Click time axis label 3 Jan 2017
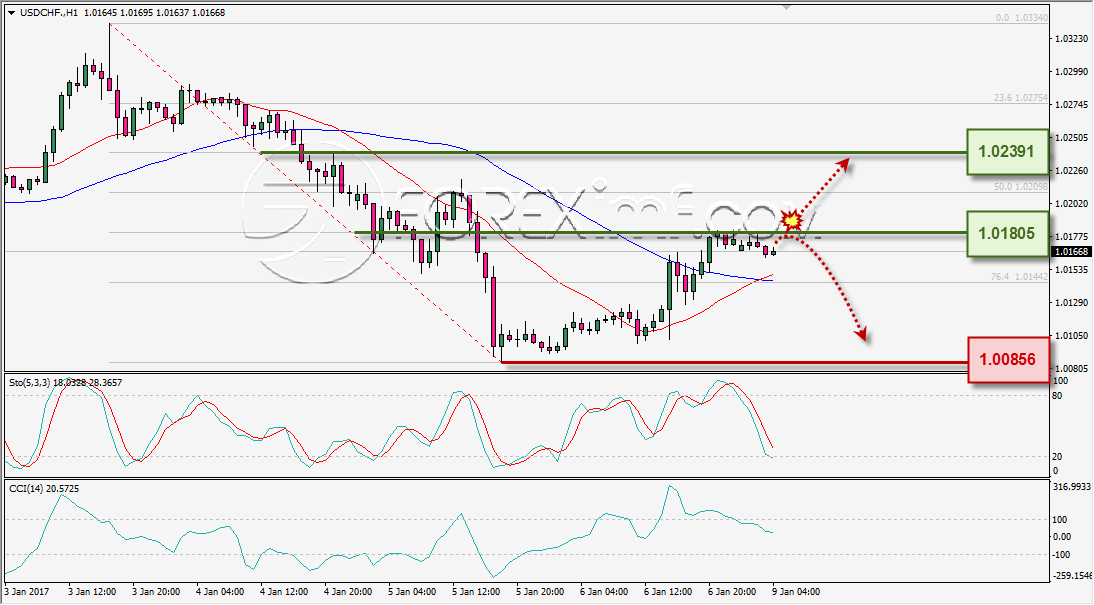 coord(27,592)
